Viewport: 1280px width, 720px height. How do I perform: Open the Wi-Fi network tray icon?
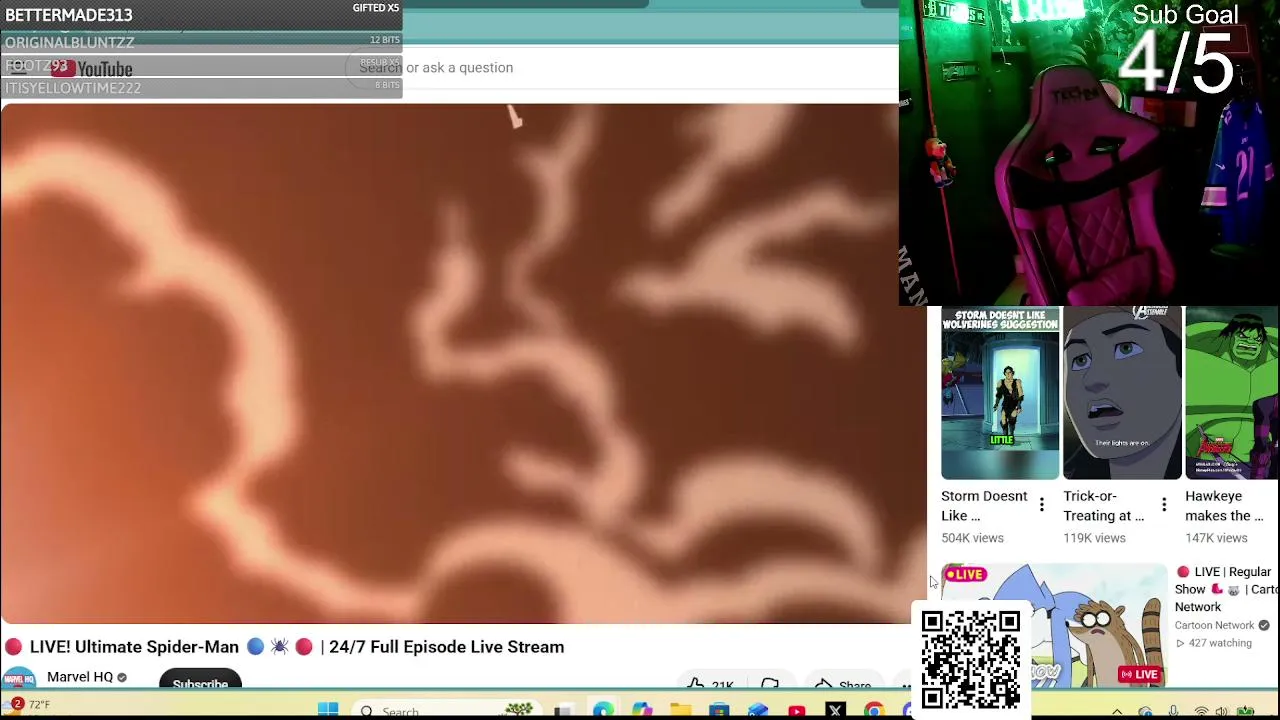point(1201,712)
